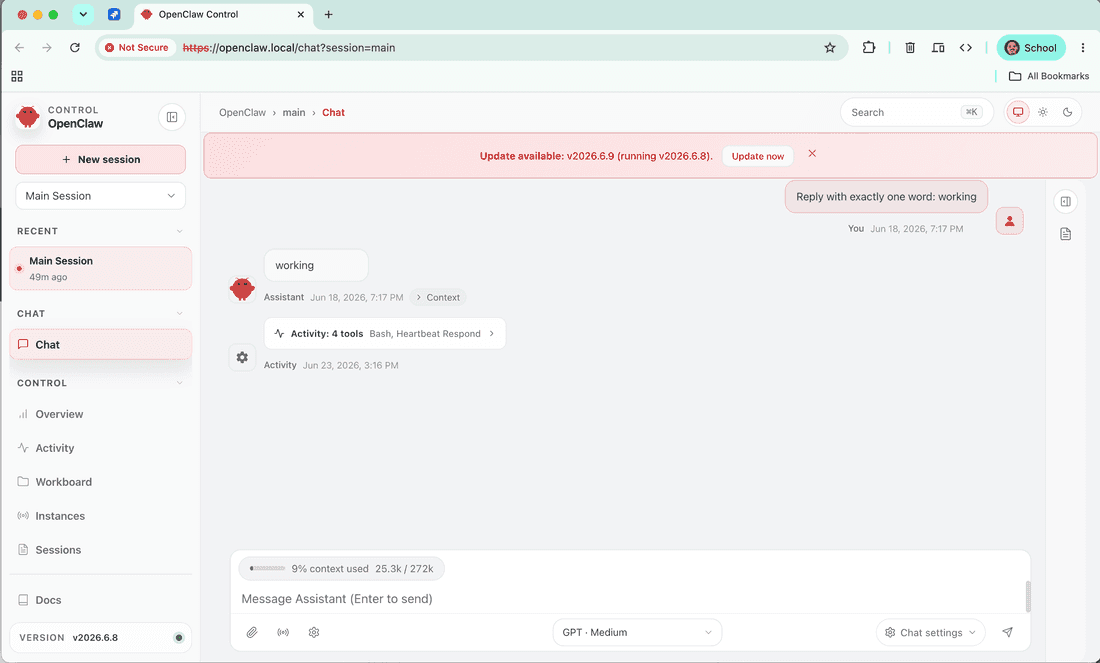The image size is (1100, 663).
Task: Open Instances in sidebar
Action: pyautogui.click(x=100, y=516)
